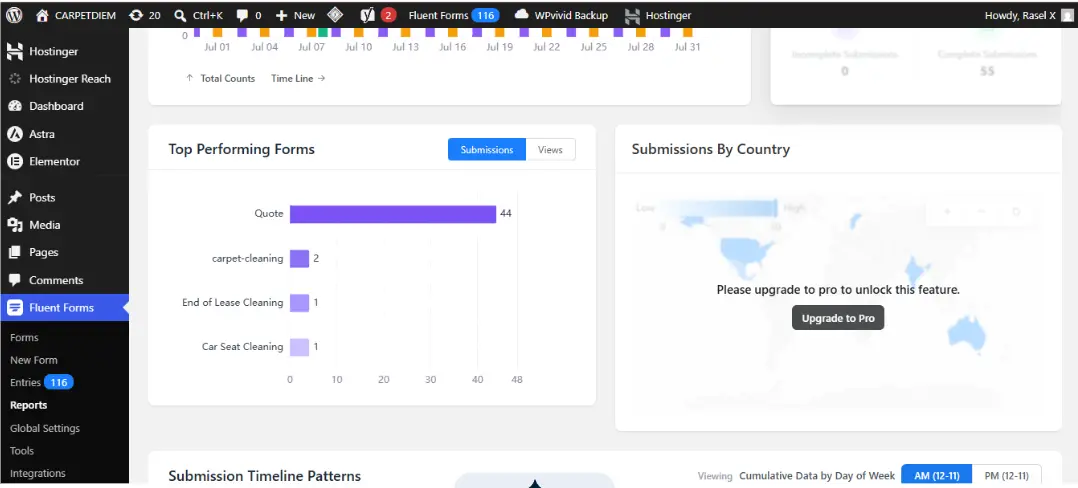Image resolution: width=1078 pixels, height=488 pixels.
Task: Open the CARPETDIEM site home icon
Action: pyautogui.click(x=43, y=15)
